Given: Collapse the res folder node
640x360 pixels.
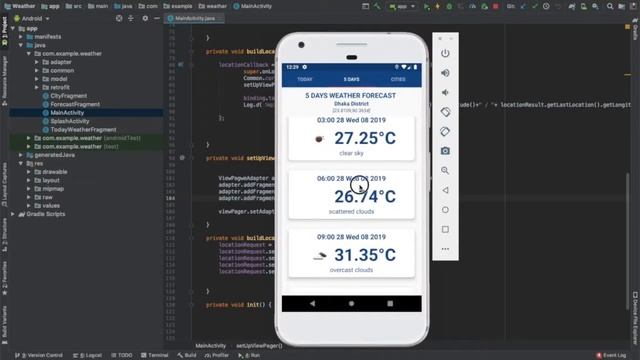Looking at the screenshot, I should click(21, 163).
